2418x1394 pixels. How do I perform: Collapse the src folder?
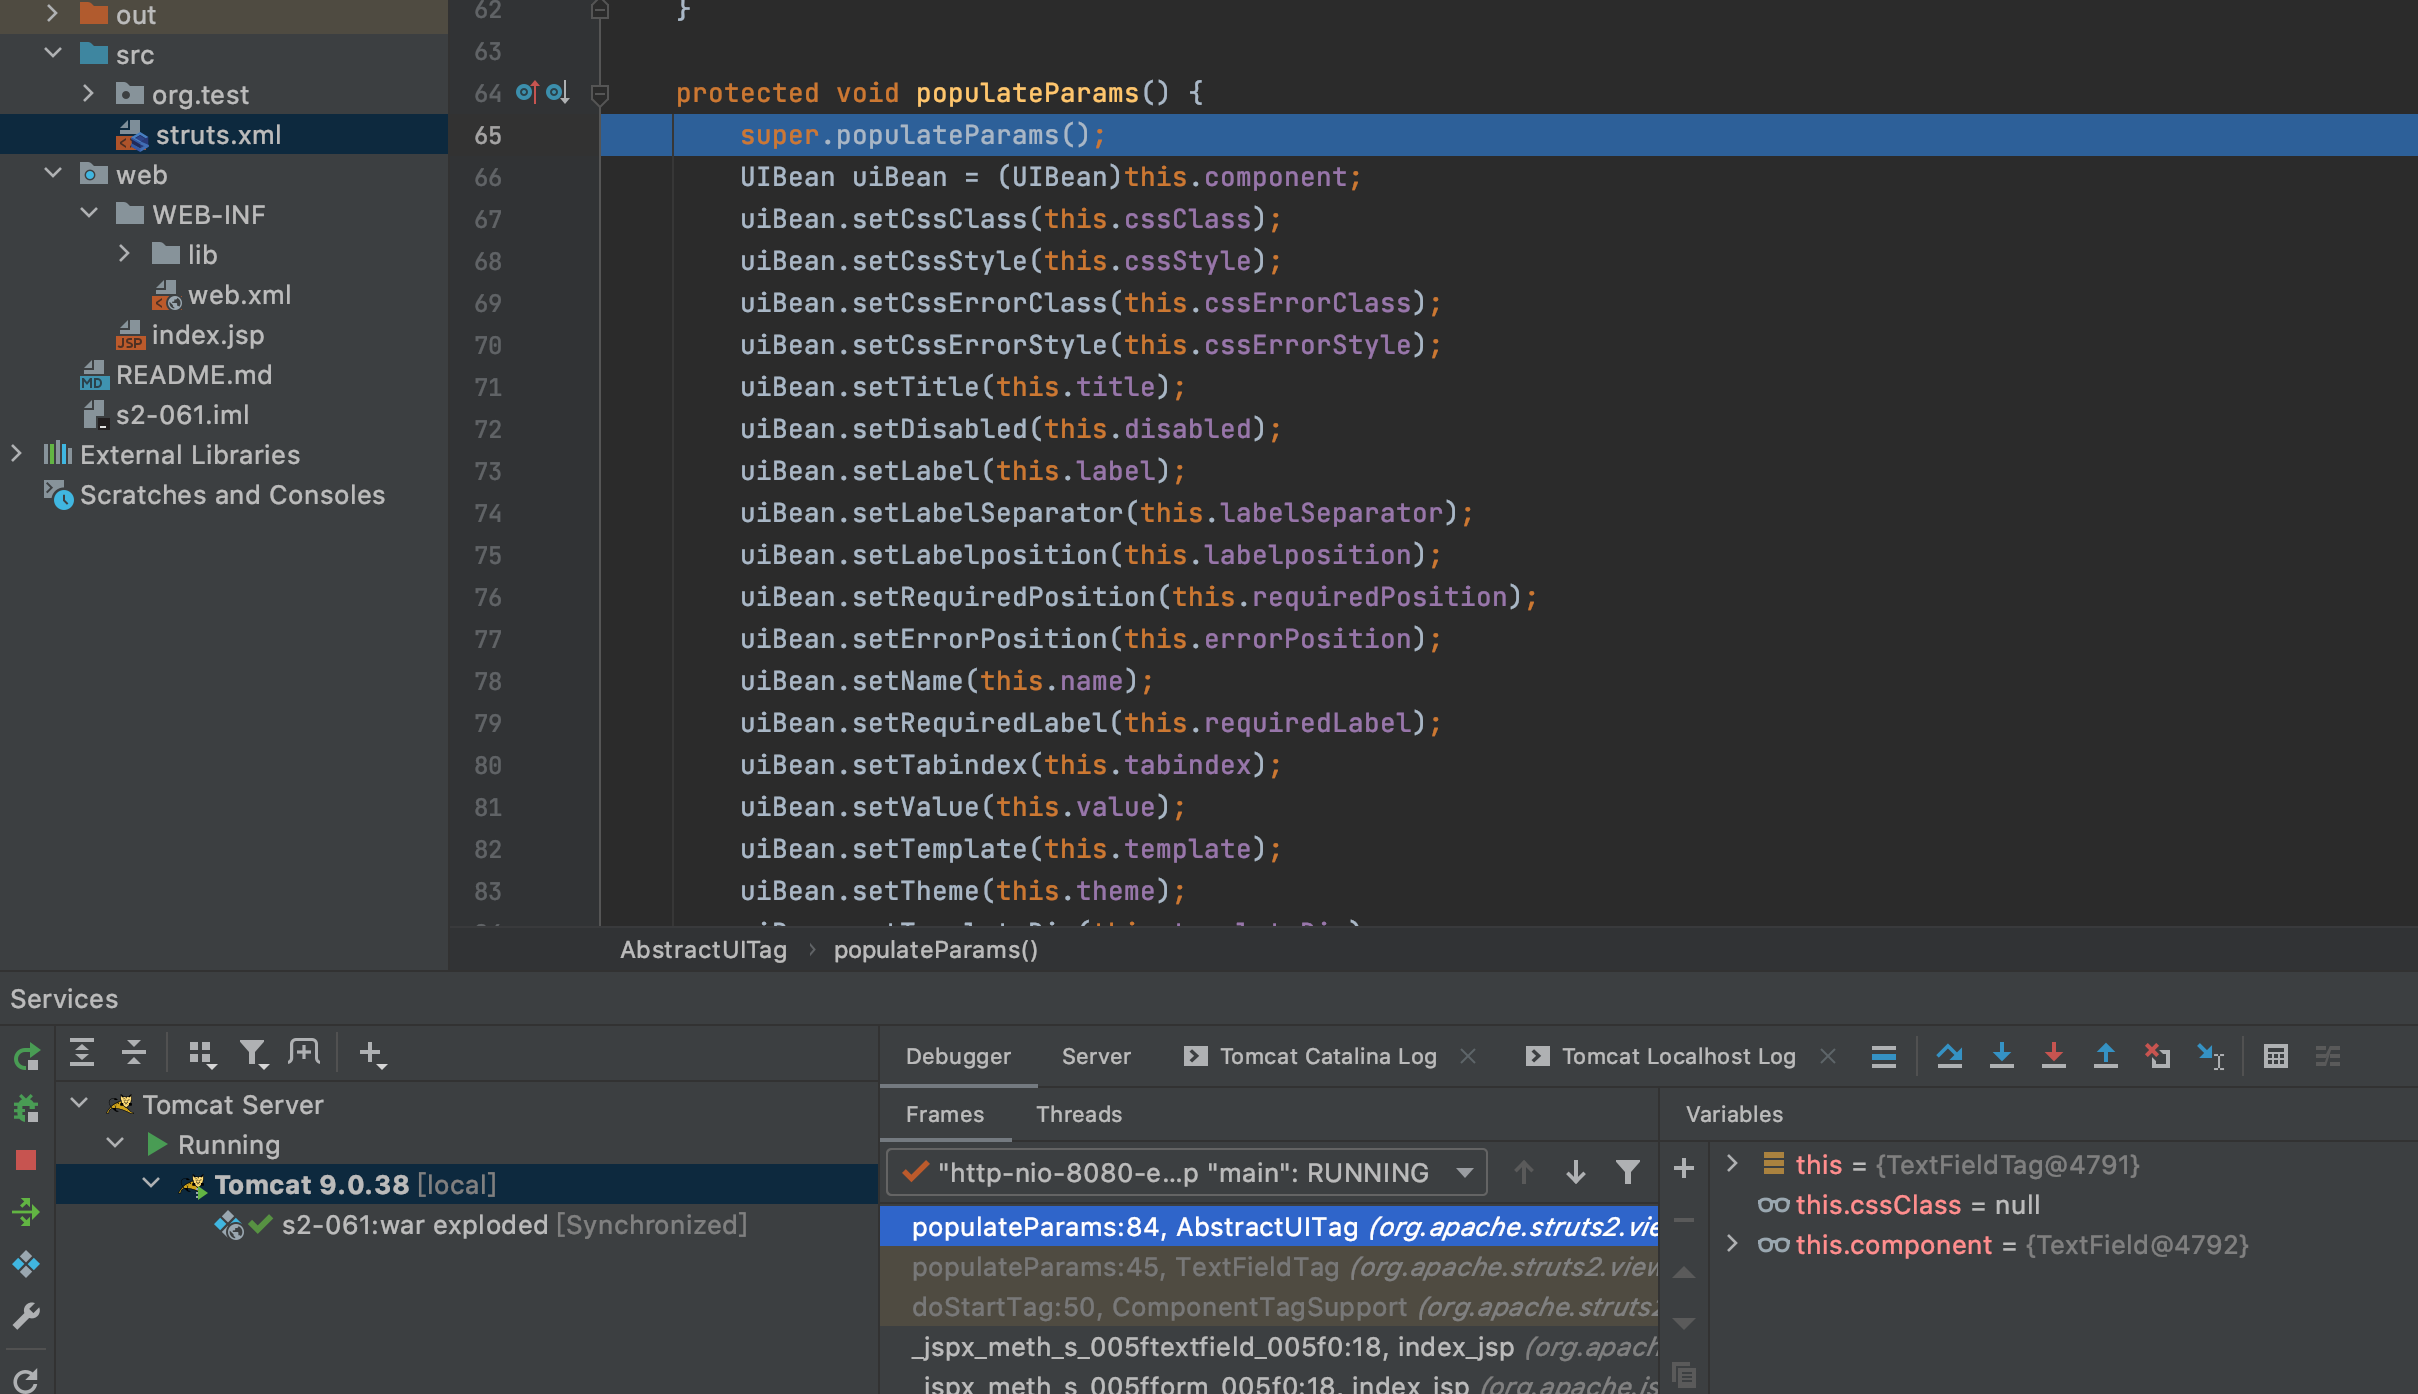(x=53, y=53)
